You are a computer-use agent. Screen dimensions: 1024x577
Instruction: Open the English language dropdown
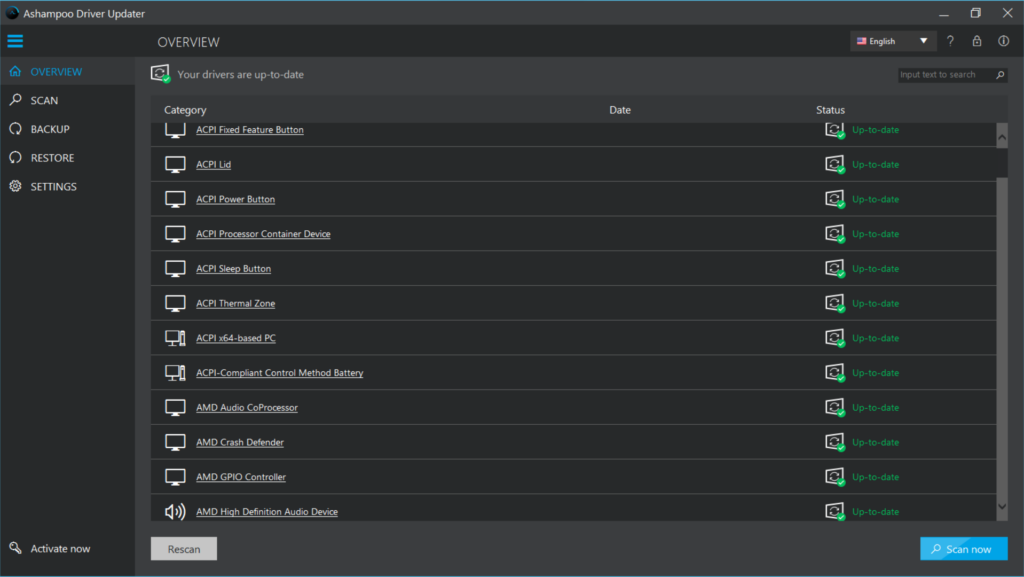tap(893, 41)
